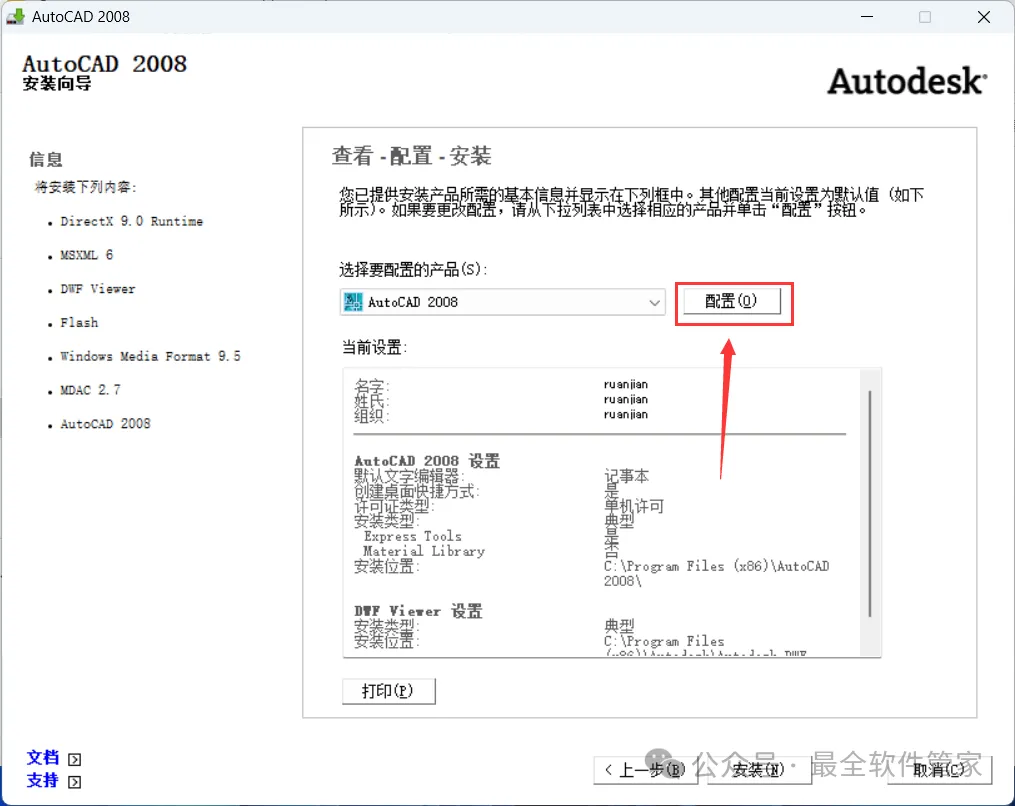Image resolution: width=1015 pixels, height=806 pixels.
Task: Click the Express Tools settings row
Action: (412, 536)
